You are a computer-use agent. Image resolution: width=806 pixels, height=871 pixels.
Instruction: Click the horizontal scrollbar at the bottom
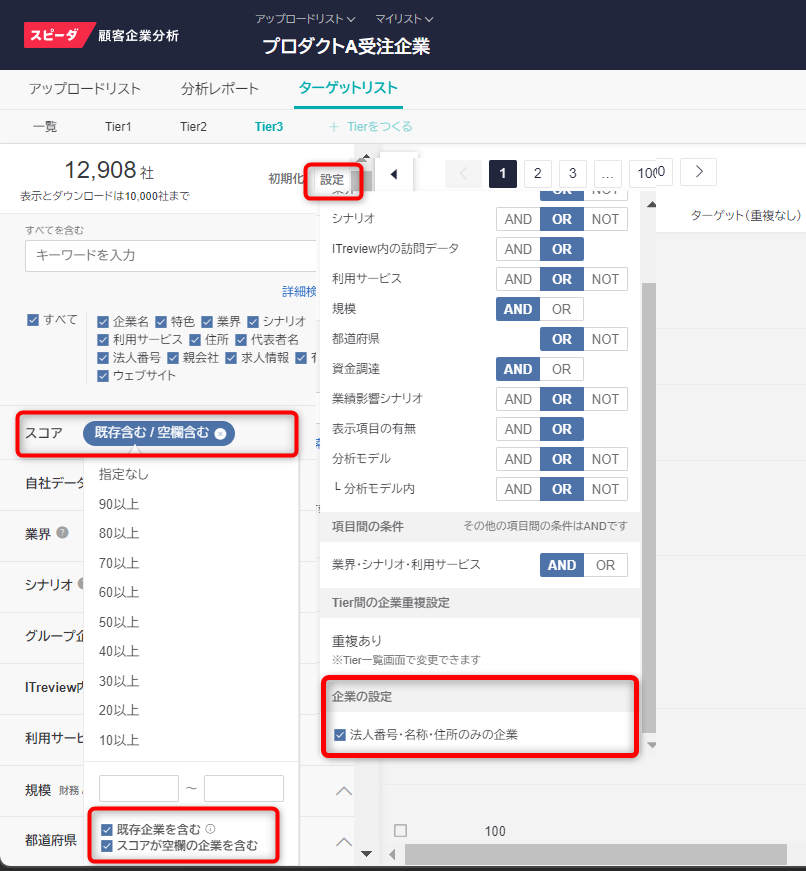pyautogui.click(x=590, y=854)
